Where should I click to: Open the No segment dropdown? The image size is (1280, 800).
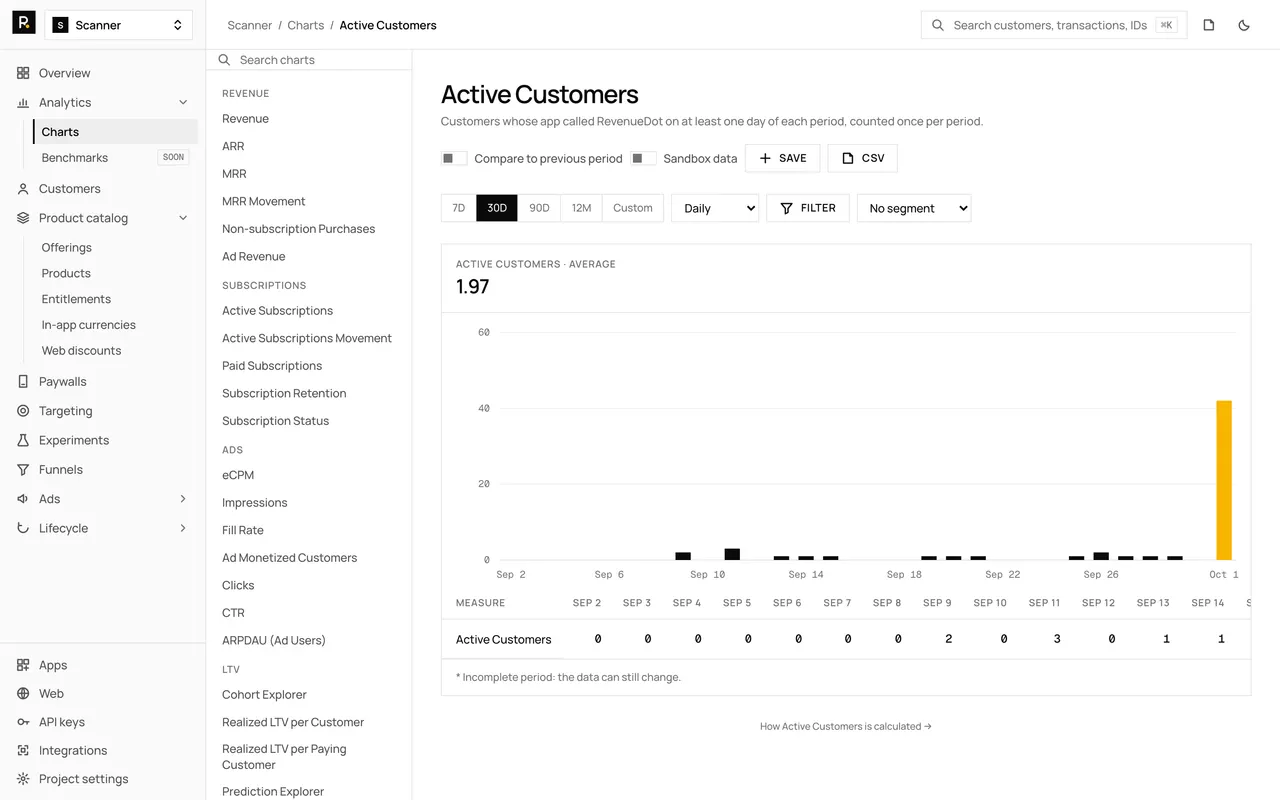(914, 208)
